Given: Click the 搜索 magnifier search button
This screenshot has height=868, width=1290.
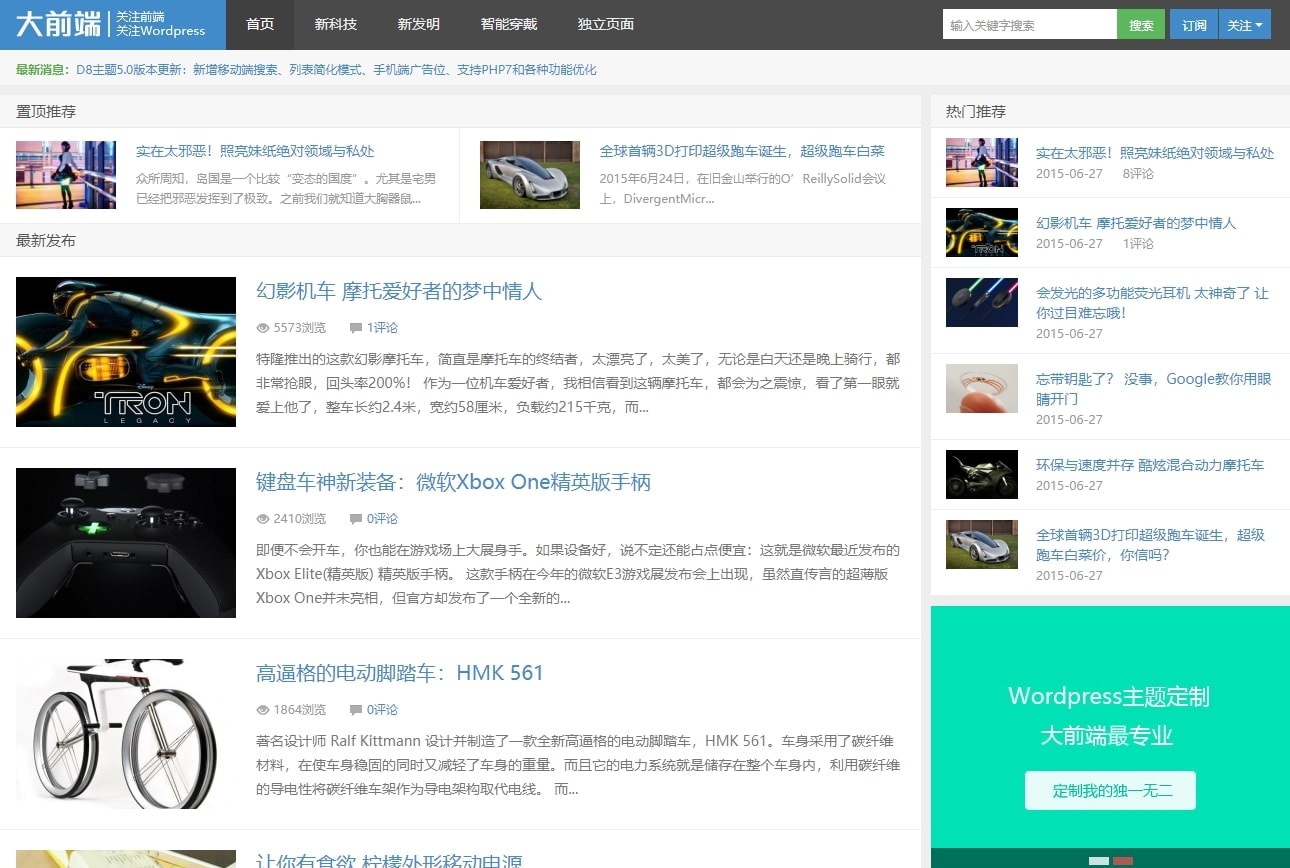Looking at the screenshot, I should click(x=1141, y=23).
